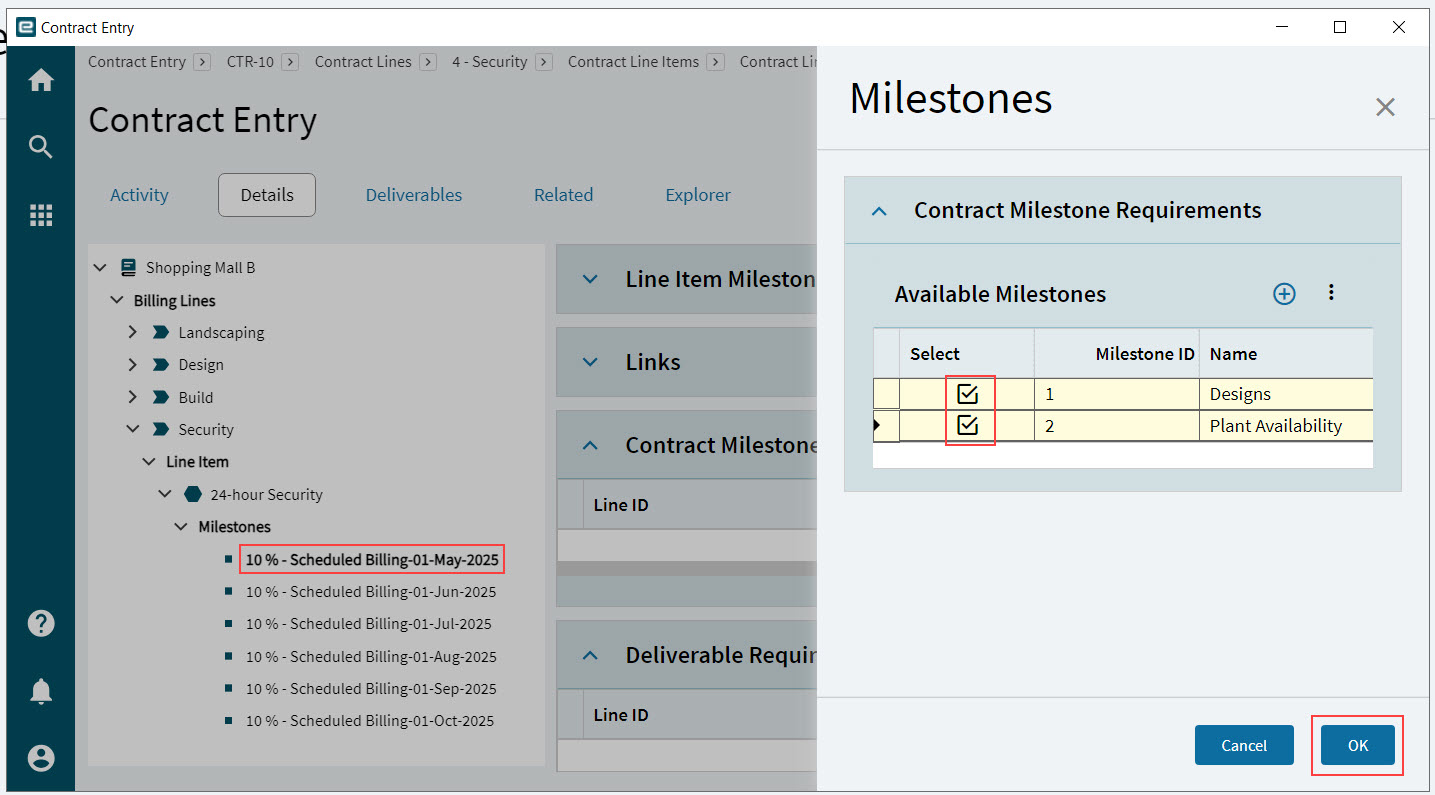Click the Contract Entry breadcrumb

137,62
